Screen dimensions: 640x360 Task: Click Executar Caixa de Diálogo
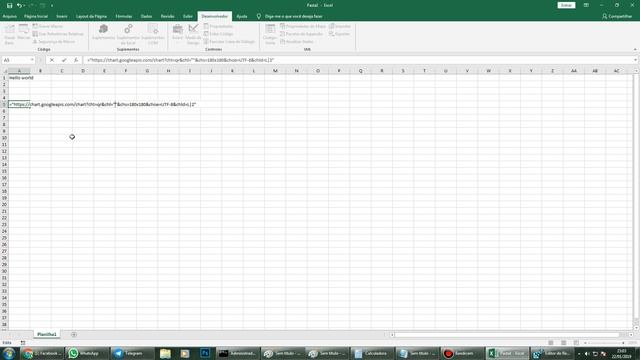point(229,42)
